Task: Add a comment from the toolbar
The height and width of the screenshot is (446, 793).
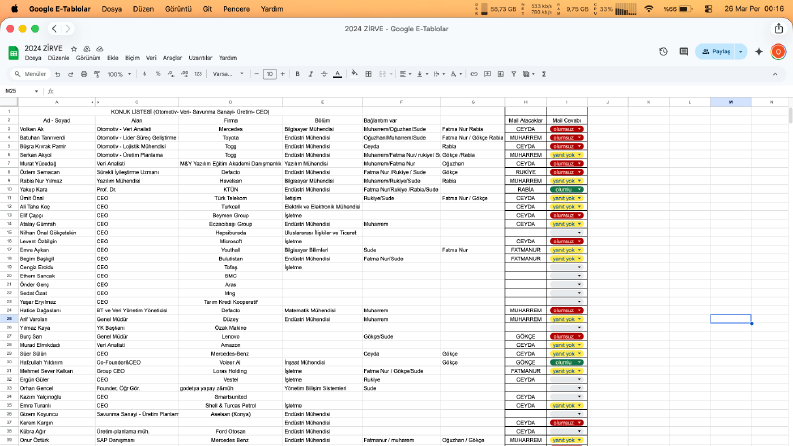Action: tap(488, 74)
